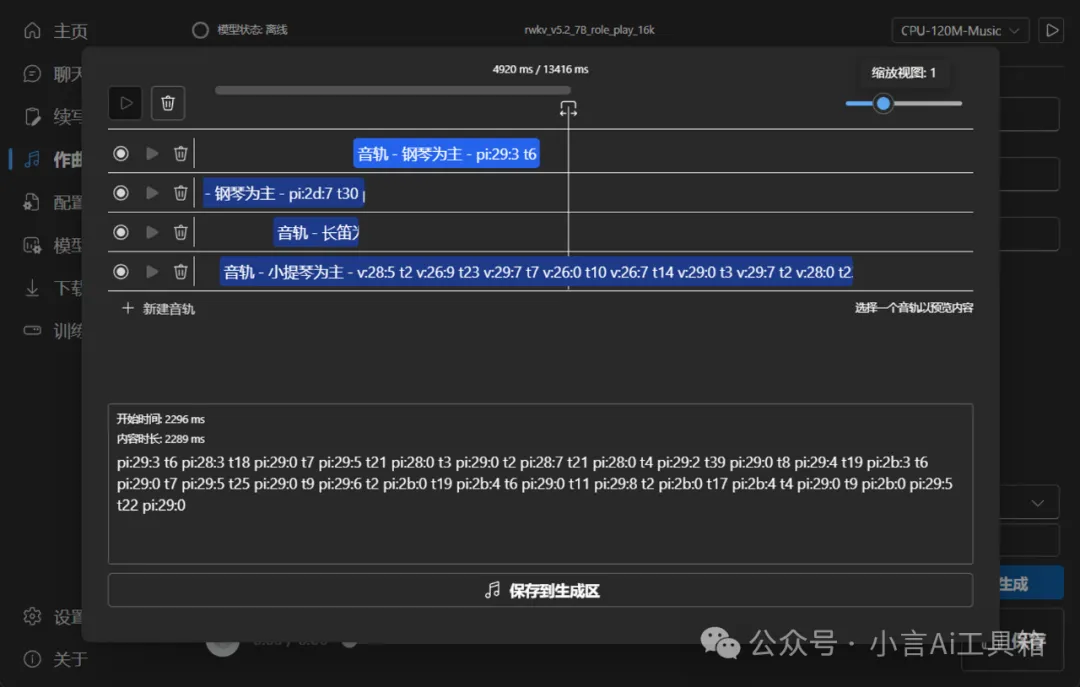Viewport: 1080px width, 687px height.
Task: Click the 保存到生成区 button
Action: 540,591
